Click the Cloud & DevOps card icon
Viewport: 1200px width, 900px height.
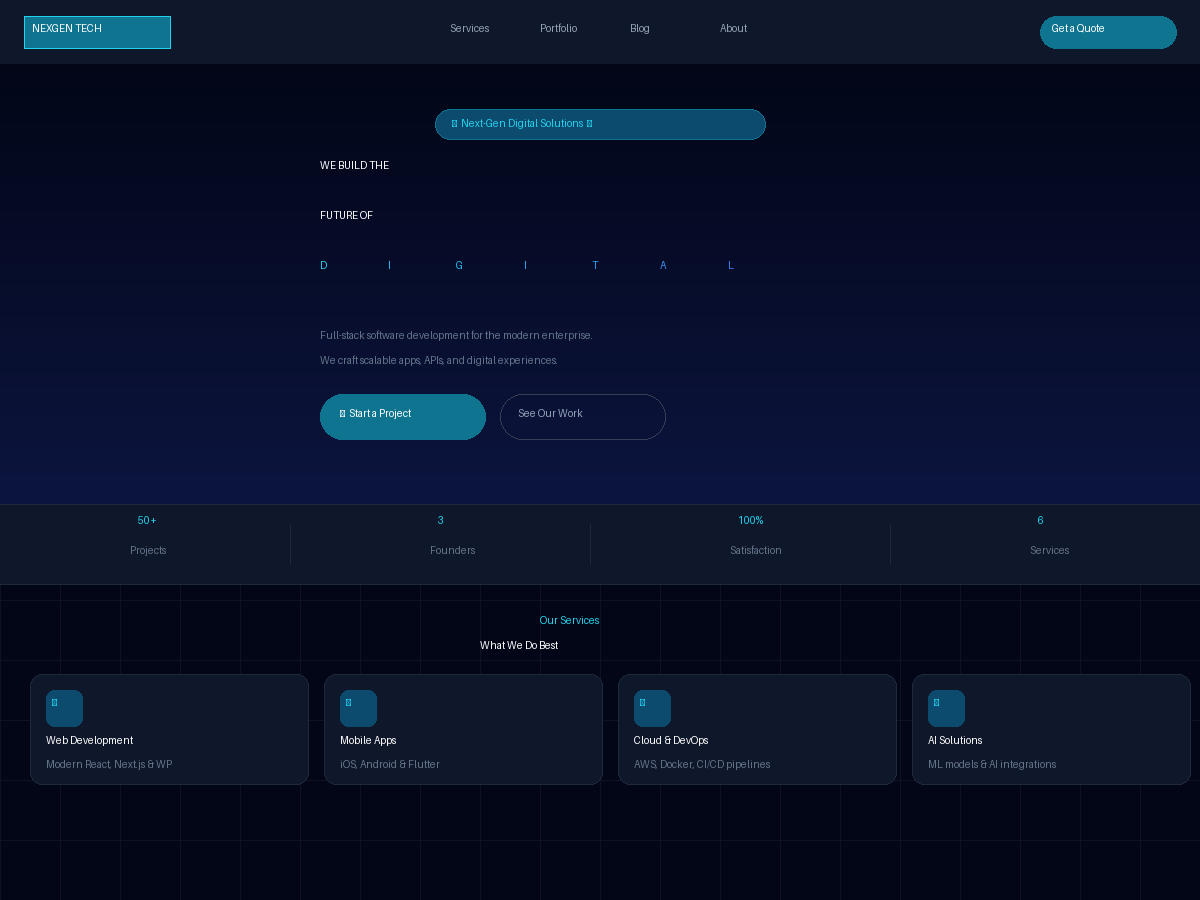pos(652,708)
